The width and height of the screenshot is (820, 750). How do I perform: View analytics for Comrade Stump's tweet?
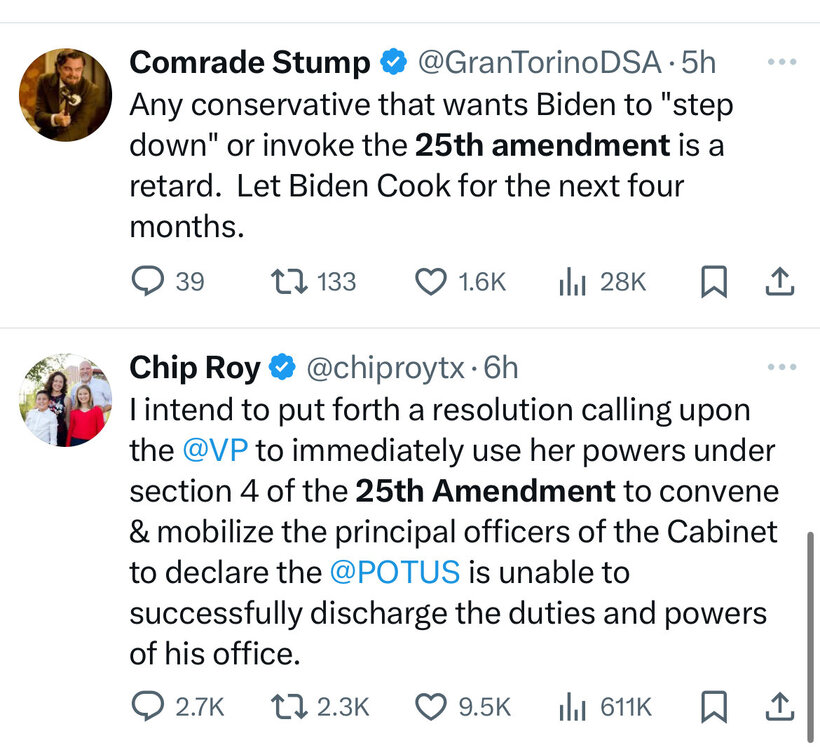(x=571, y=283)
